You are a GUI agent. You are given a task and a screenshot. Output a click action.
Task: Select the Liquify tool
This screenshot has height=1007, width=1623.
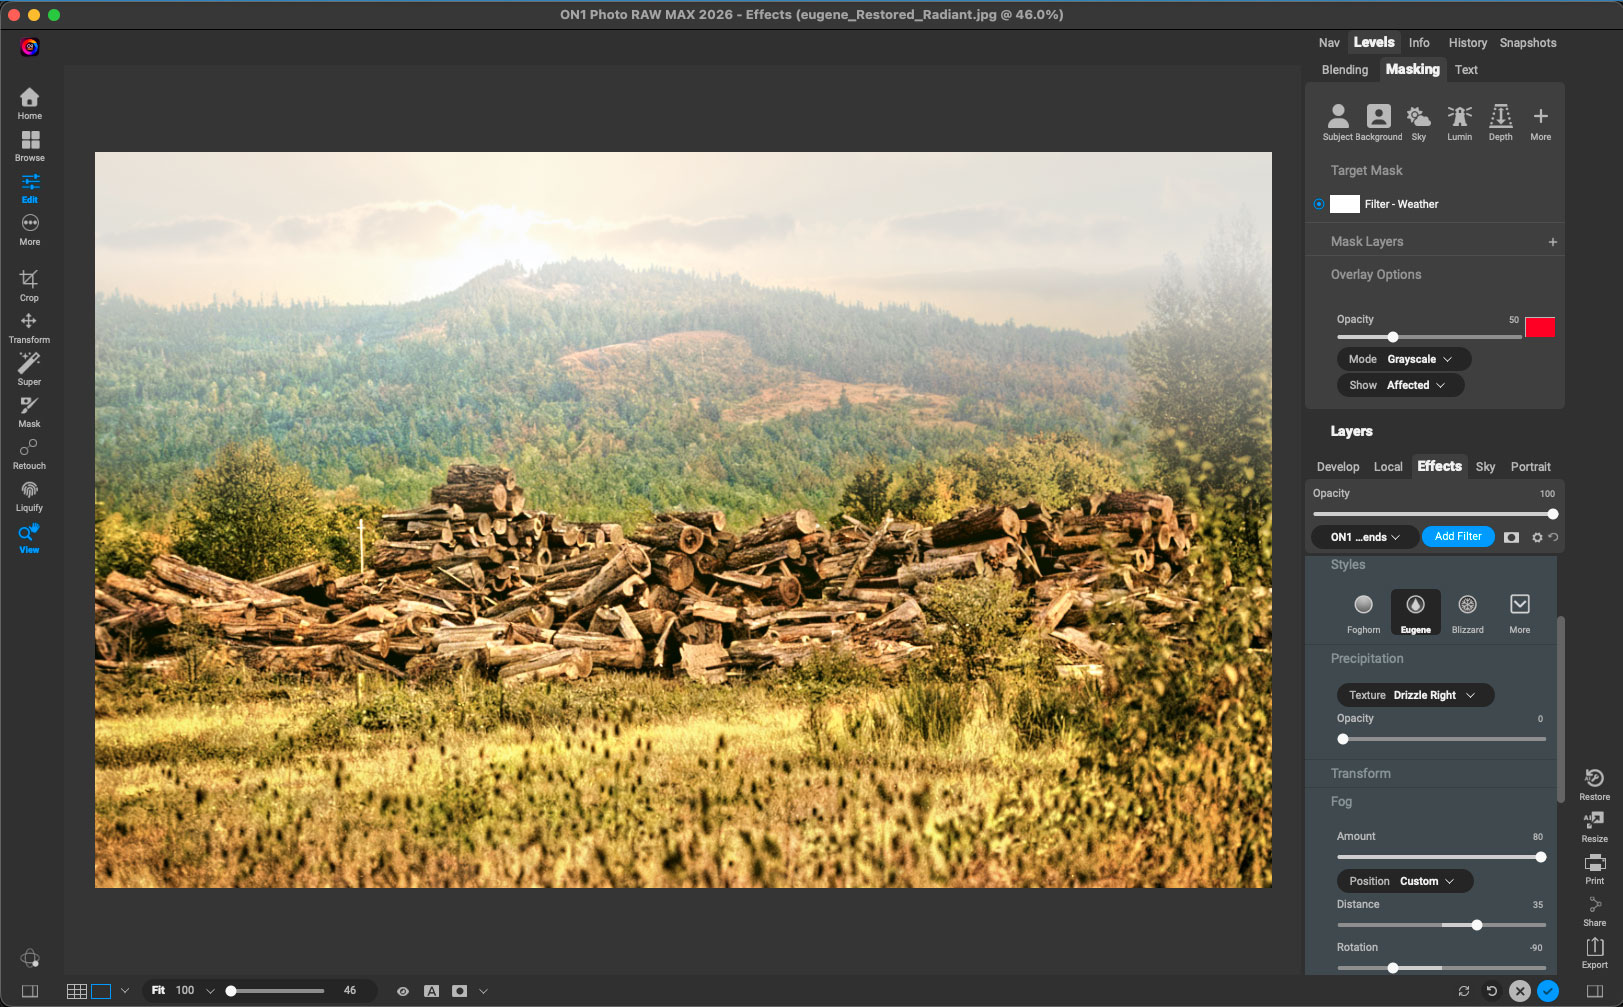(x=29, y=495)
